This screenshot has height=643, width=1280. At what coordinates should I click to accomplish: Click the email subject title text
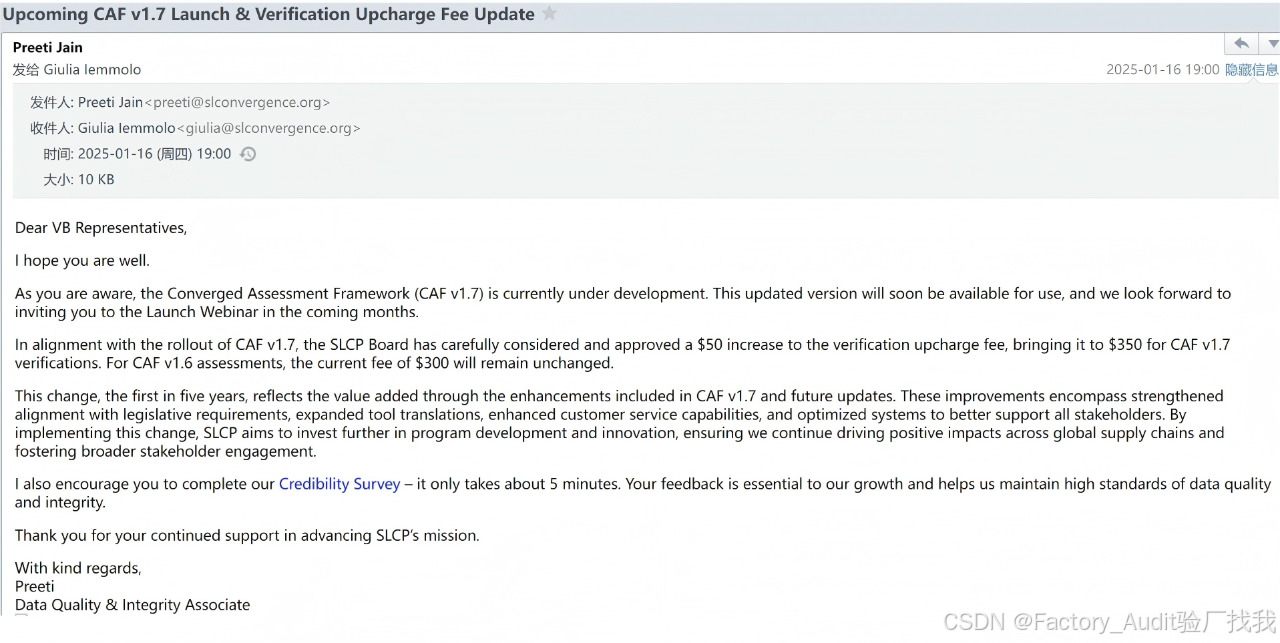[269, 14]
